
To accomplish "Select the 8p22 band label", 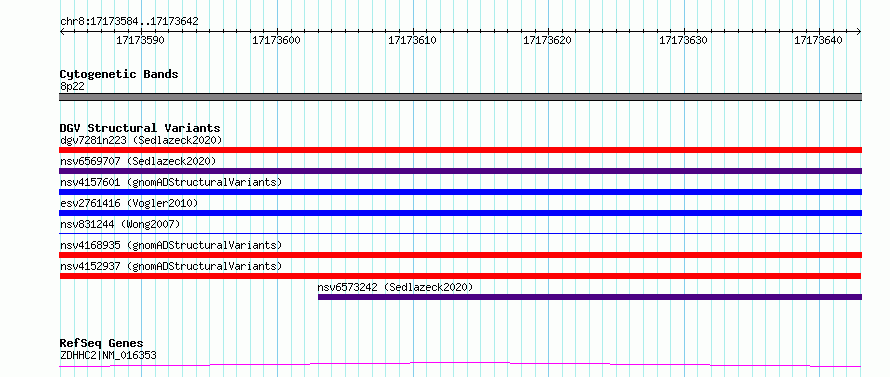I will 72,86.
